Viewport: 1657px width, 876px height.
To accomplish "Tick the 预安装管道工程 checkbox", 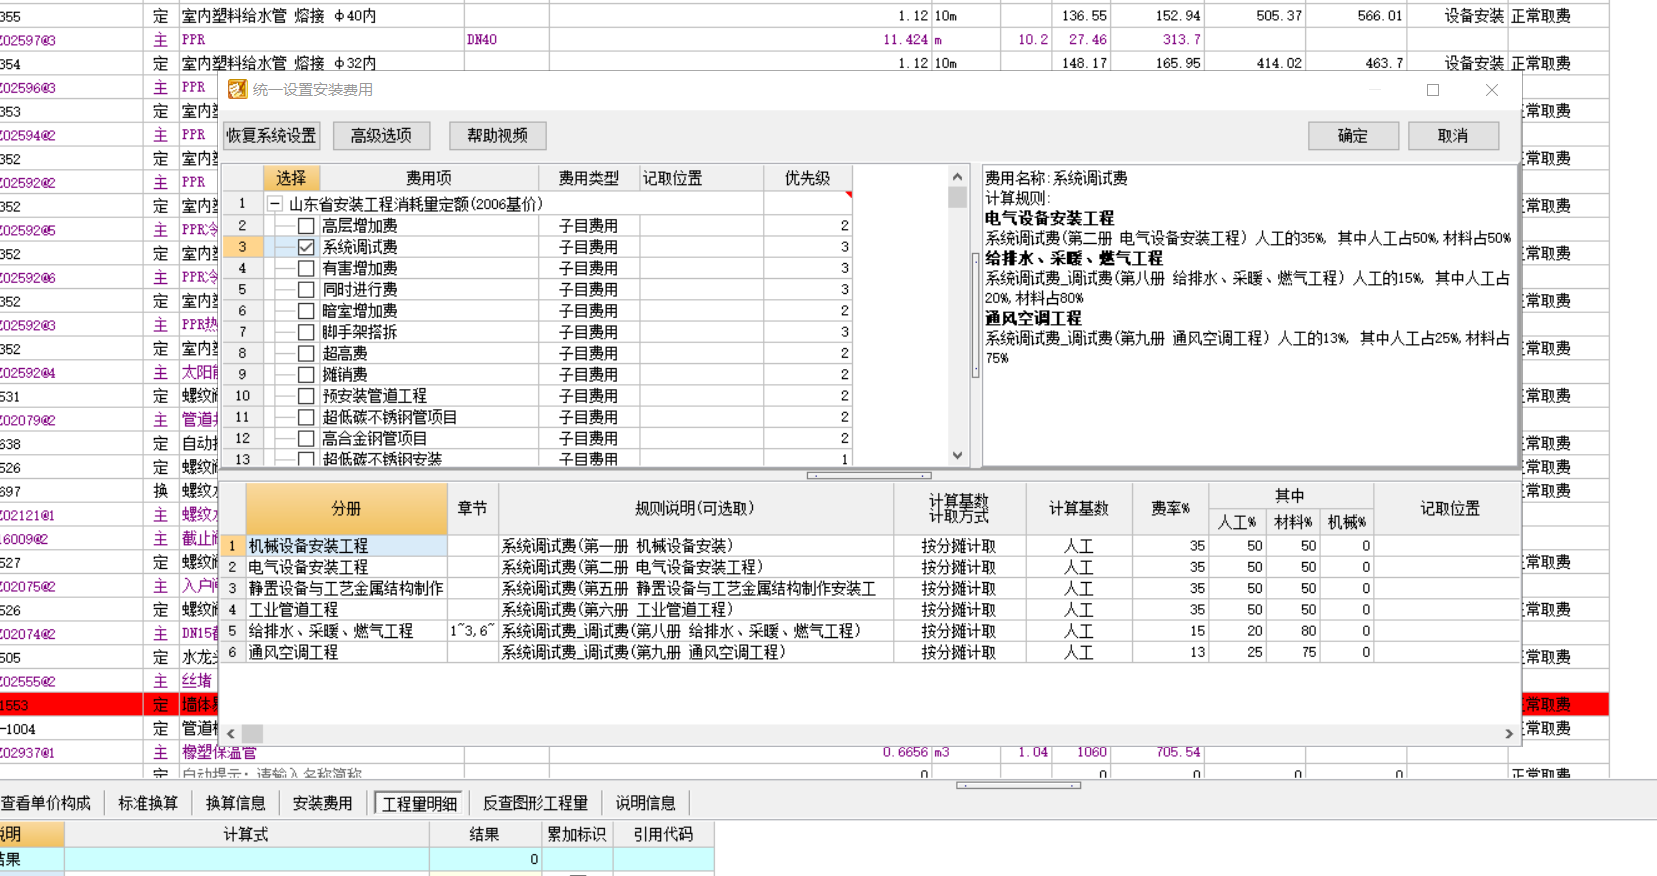I will [306, 396].
